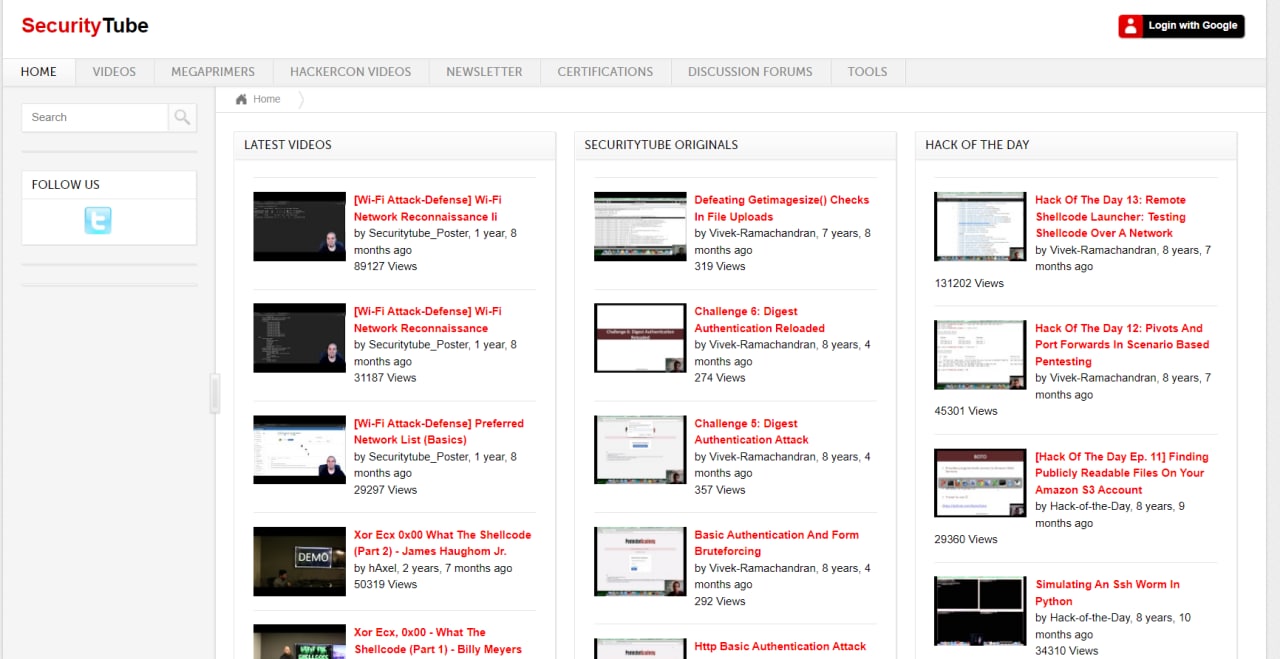This screenshot has width=1280, height=659.
Task: Open Hack Of The Day Ep. 11 link
Action: (1122, 473)
